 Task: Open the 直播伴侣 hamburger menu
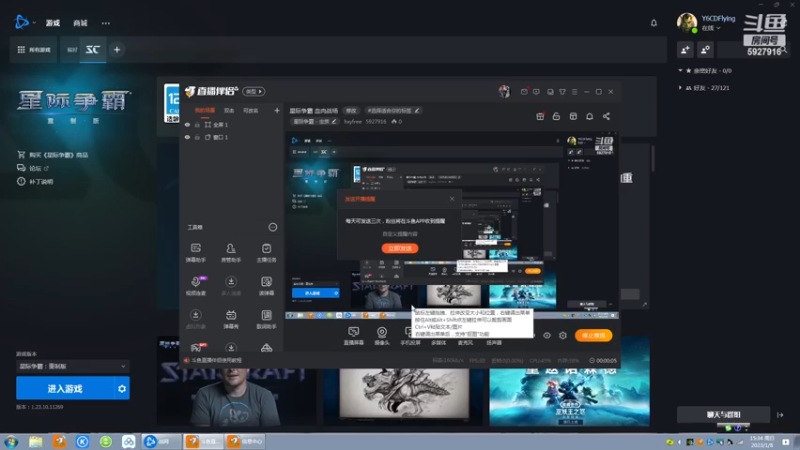(x=574, y=92)
